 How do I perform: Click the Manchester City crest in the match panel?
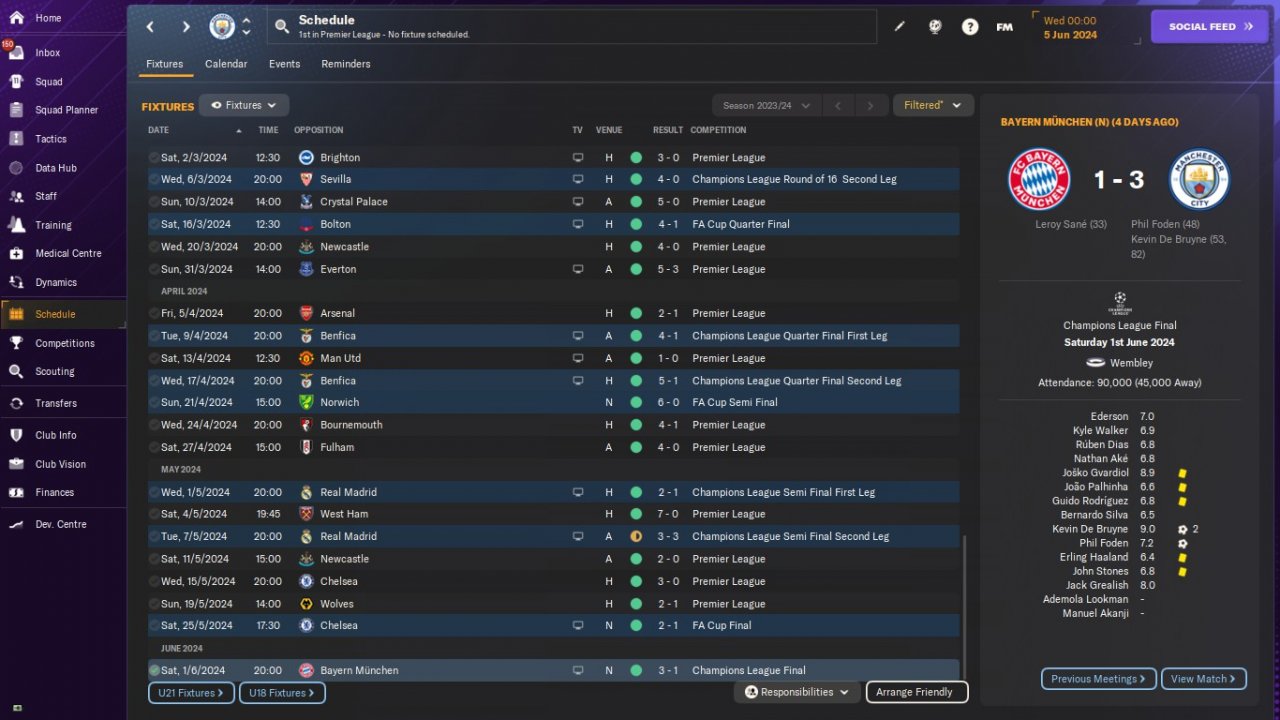point(1199,180)
